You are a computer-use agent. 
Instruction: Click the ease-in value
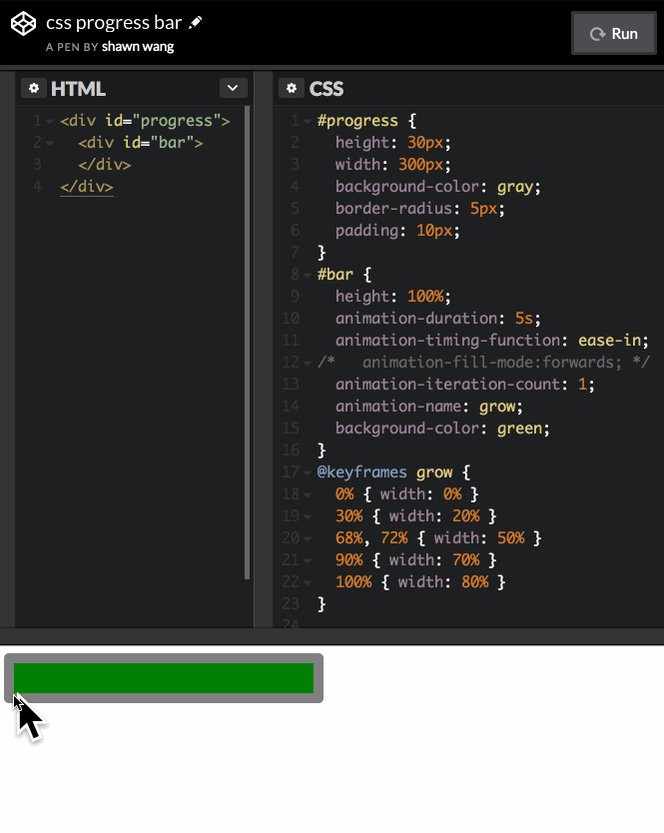(609, 341)
